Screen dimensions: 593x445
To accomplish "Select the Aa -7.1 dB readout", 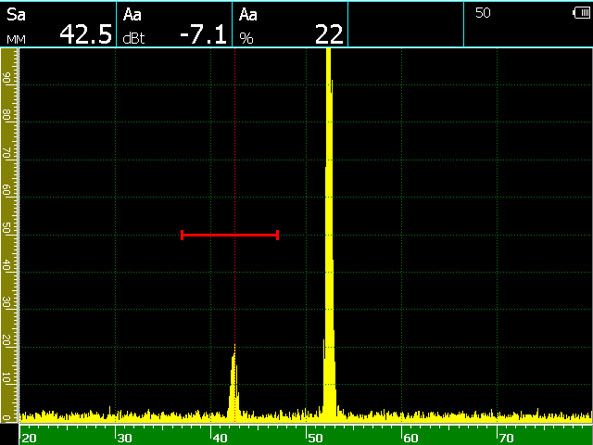I will pos(174,25).
